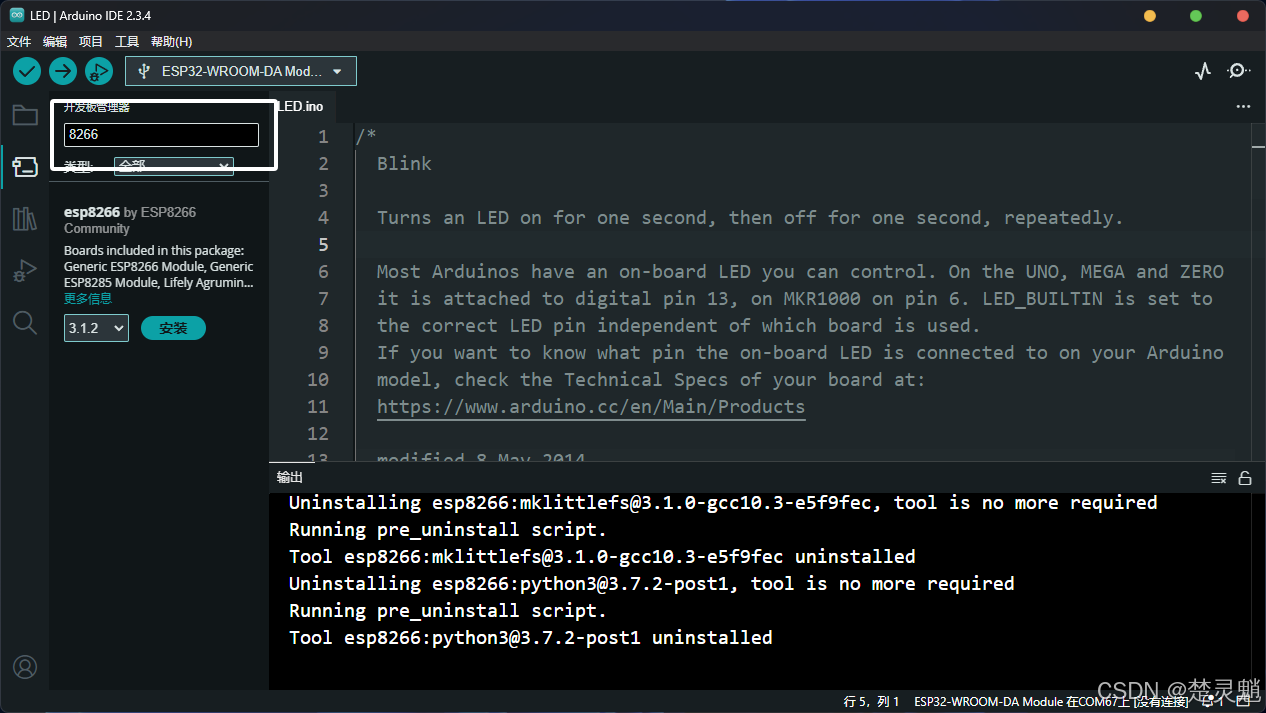Click the Community label under esp8266
Screen dimensions: 1266x713
[x=97, y=228]
